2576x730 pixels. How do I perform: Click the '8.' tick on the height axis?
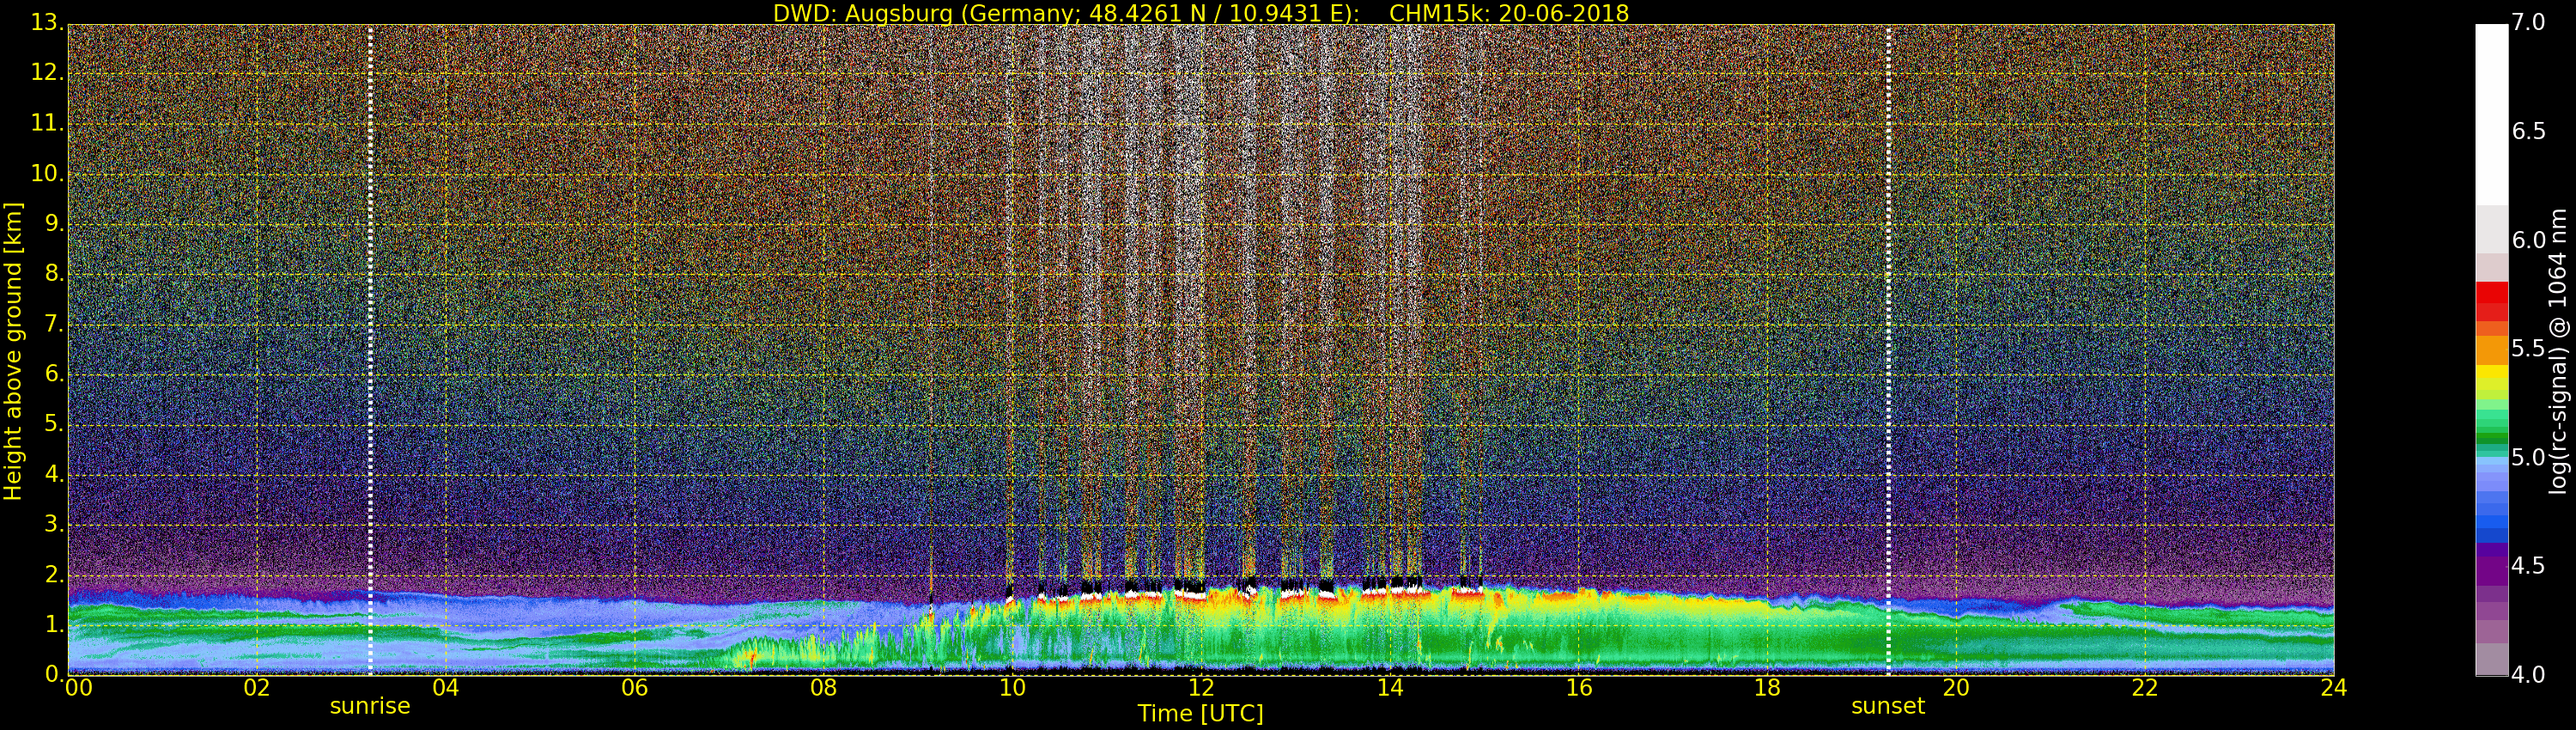pyautogui.click(x=53, y=273)
